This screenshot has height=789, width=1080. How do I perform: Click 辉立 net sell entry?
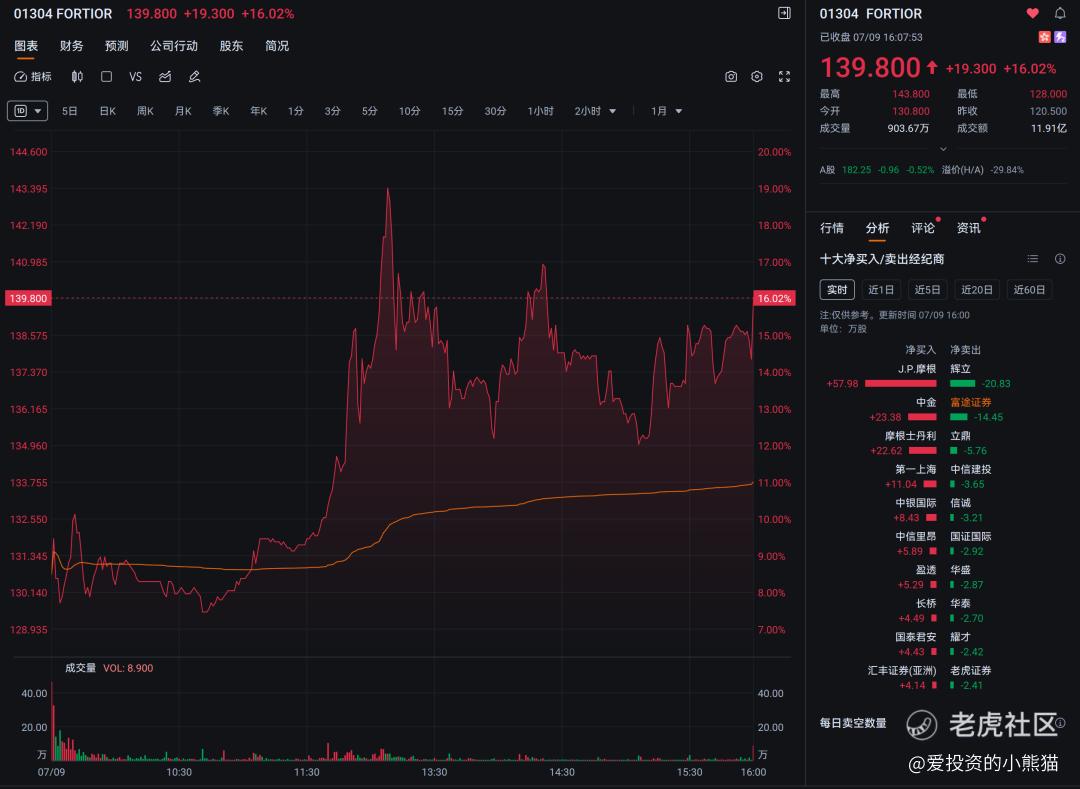tap(980, 376)
